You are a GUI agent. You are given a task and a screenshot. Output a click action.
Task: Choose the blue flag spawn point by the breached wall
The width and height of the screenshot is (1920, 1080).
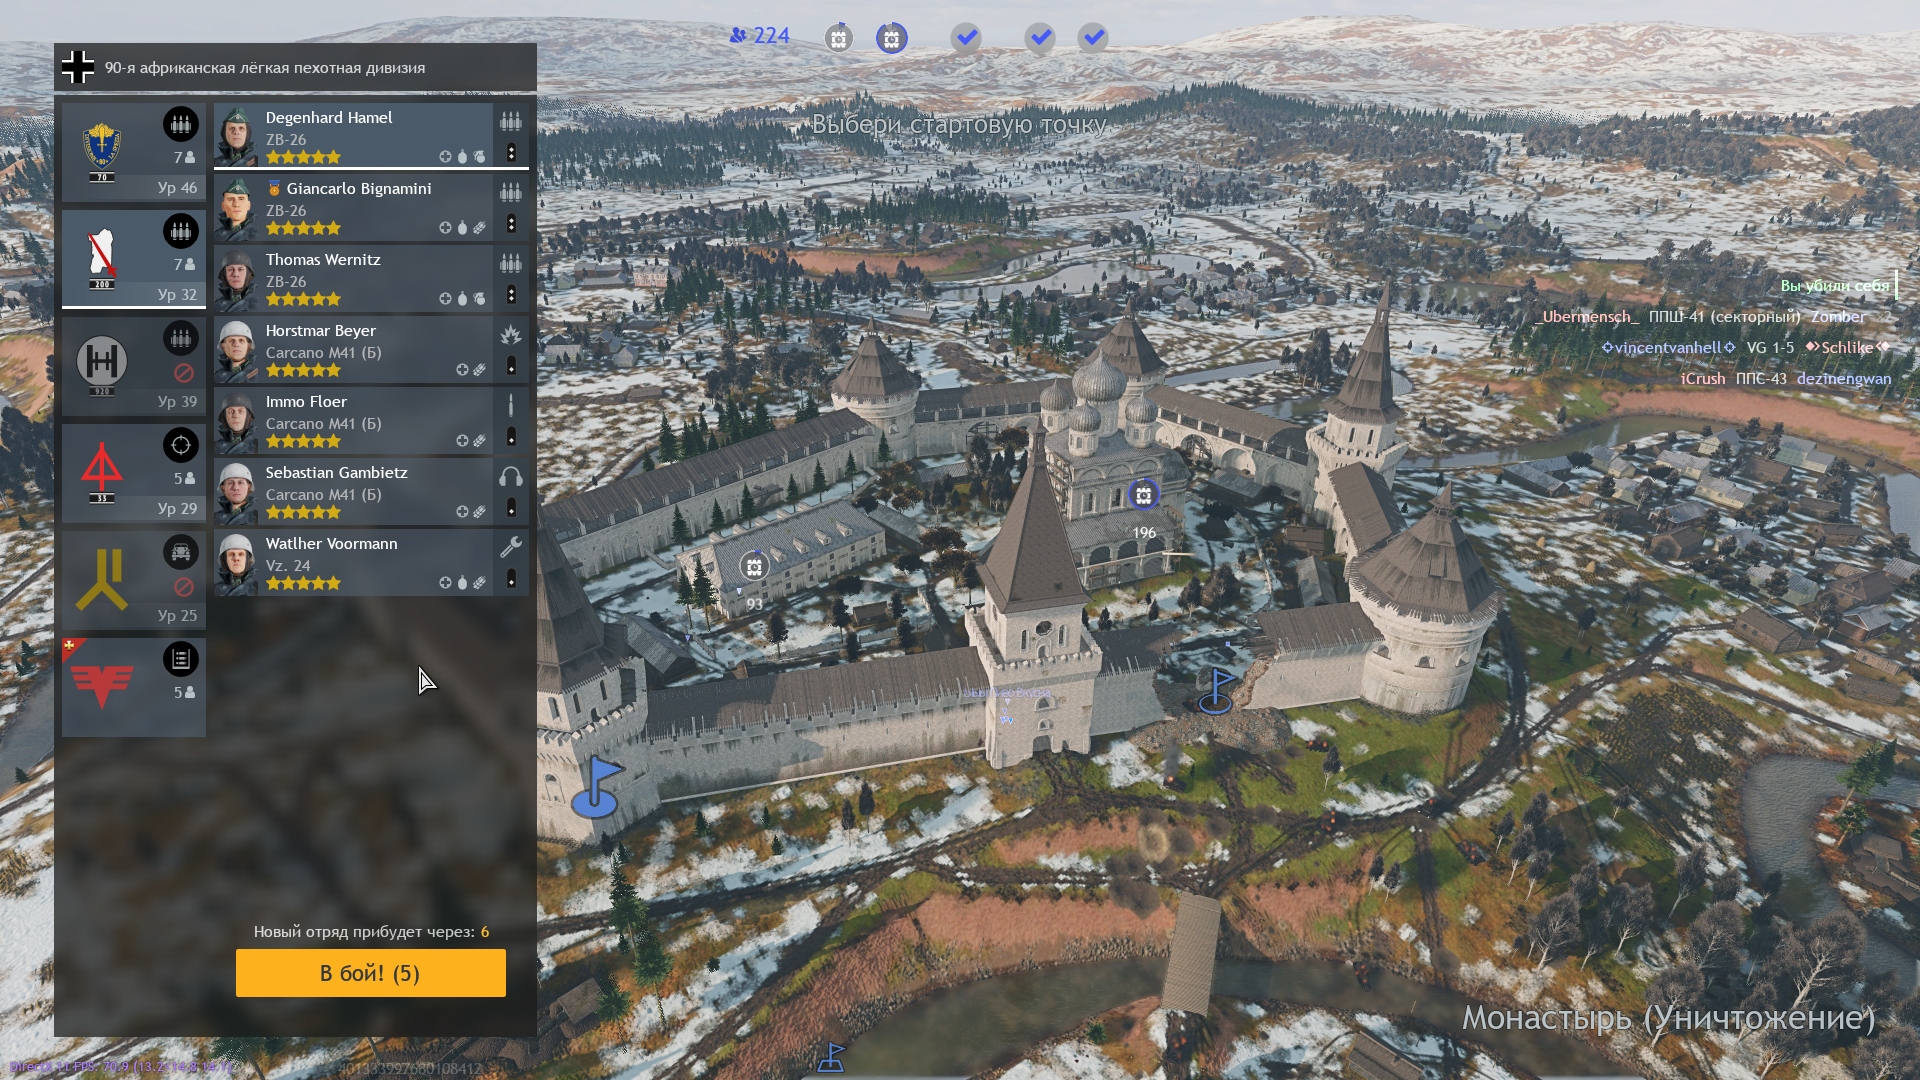pyautogui.click(x=1217, y=690)
